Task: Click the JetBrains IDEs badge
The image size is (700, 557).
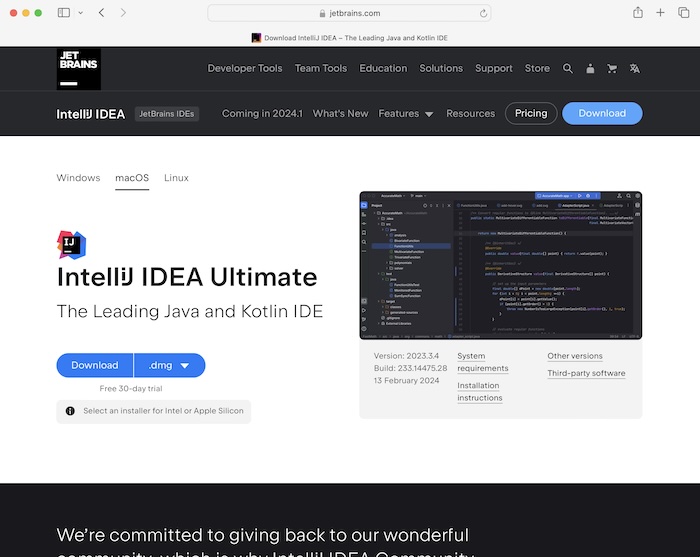Action: point(167,114)
